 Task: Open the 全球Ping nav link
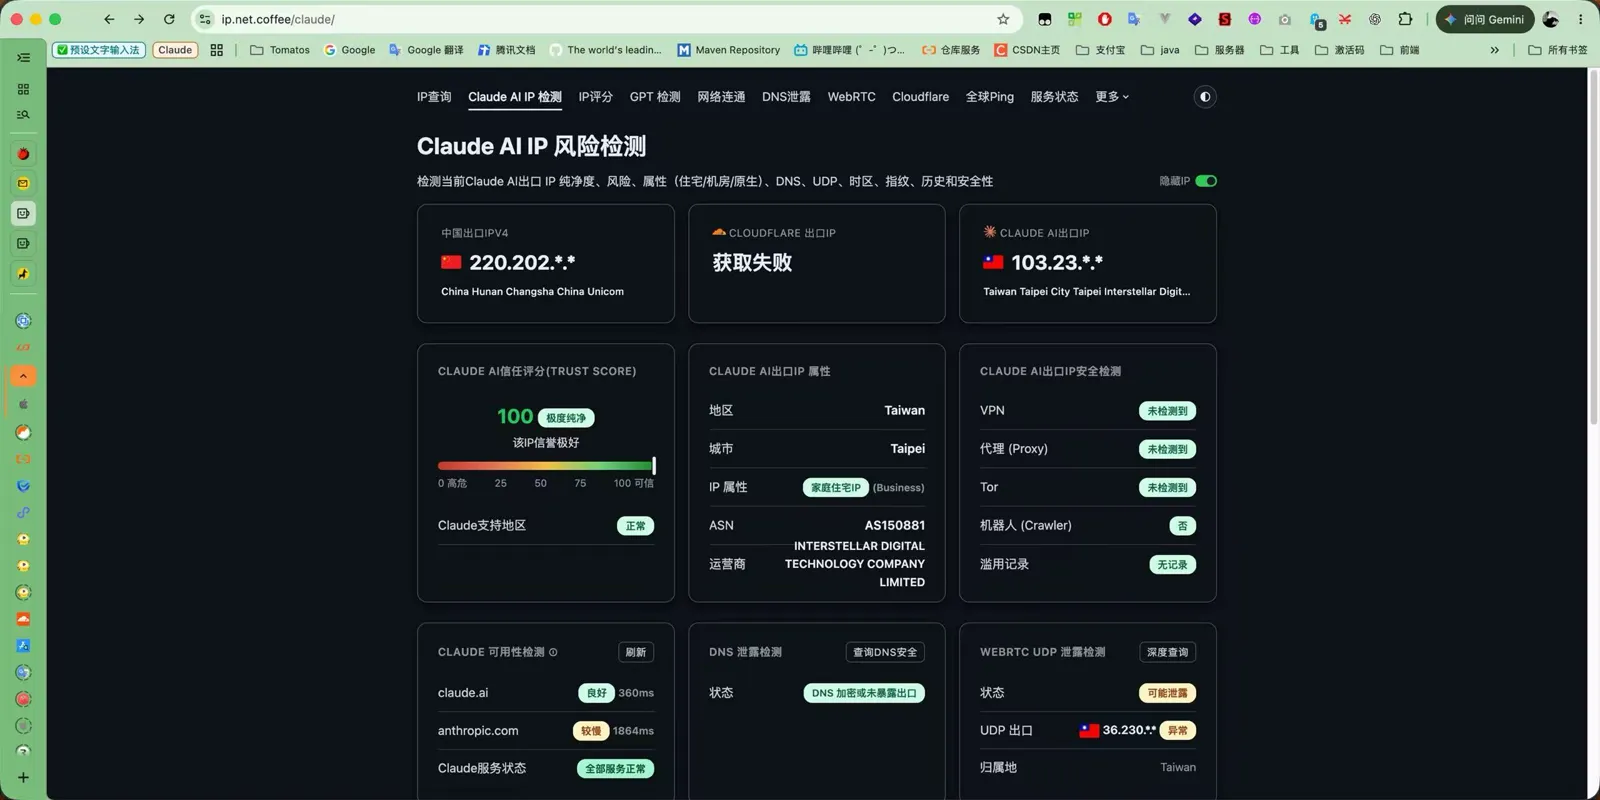pos(990,97)
